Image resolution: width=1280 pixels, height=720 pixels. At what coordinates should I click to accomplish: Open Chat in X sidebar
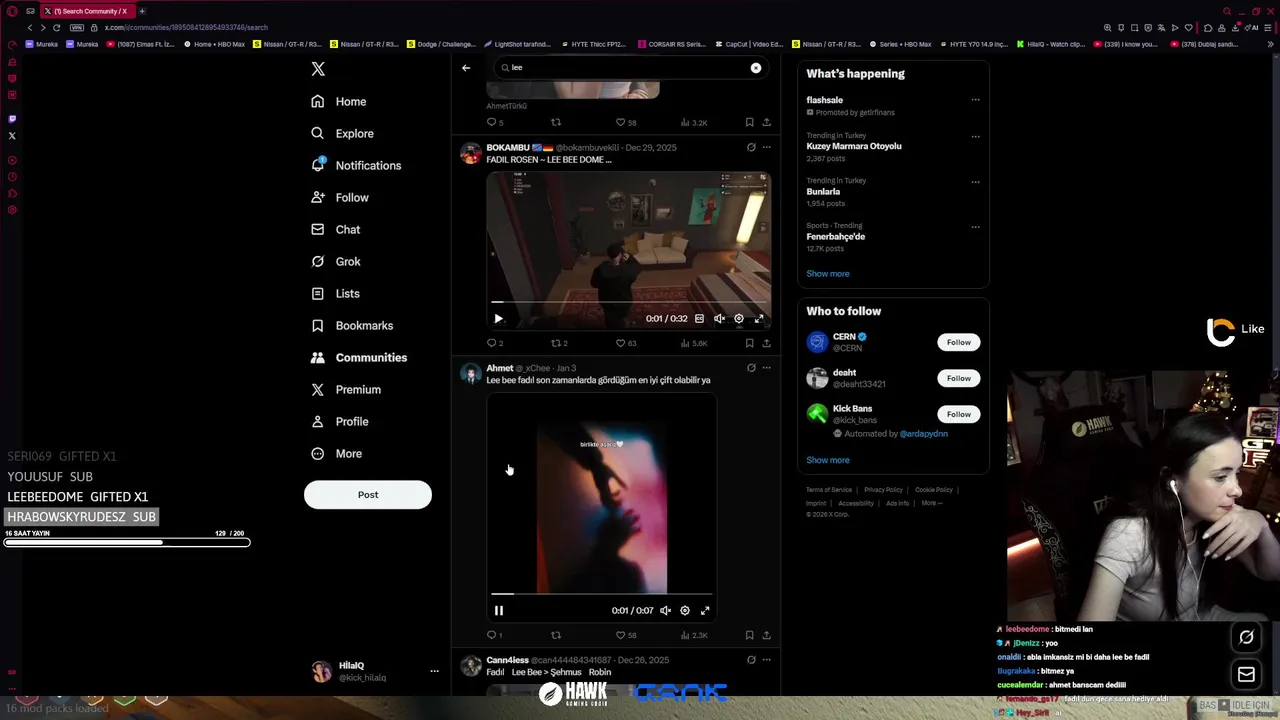[335, 229]
